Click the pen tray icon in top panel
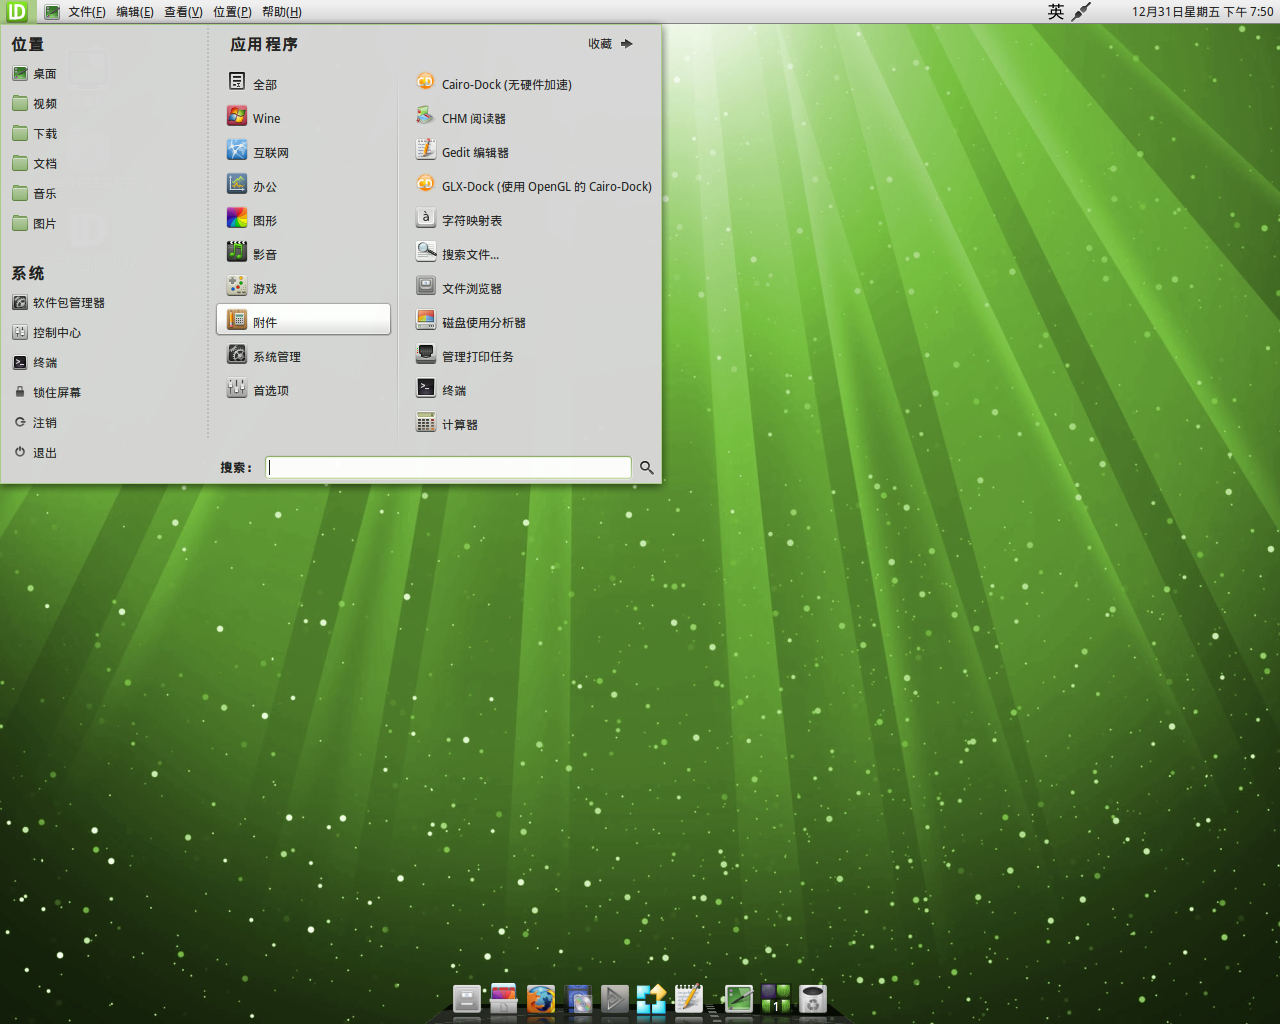This screenshot has width=1280, height=1024. point(1081,12)
